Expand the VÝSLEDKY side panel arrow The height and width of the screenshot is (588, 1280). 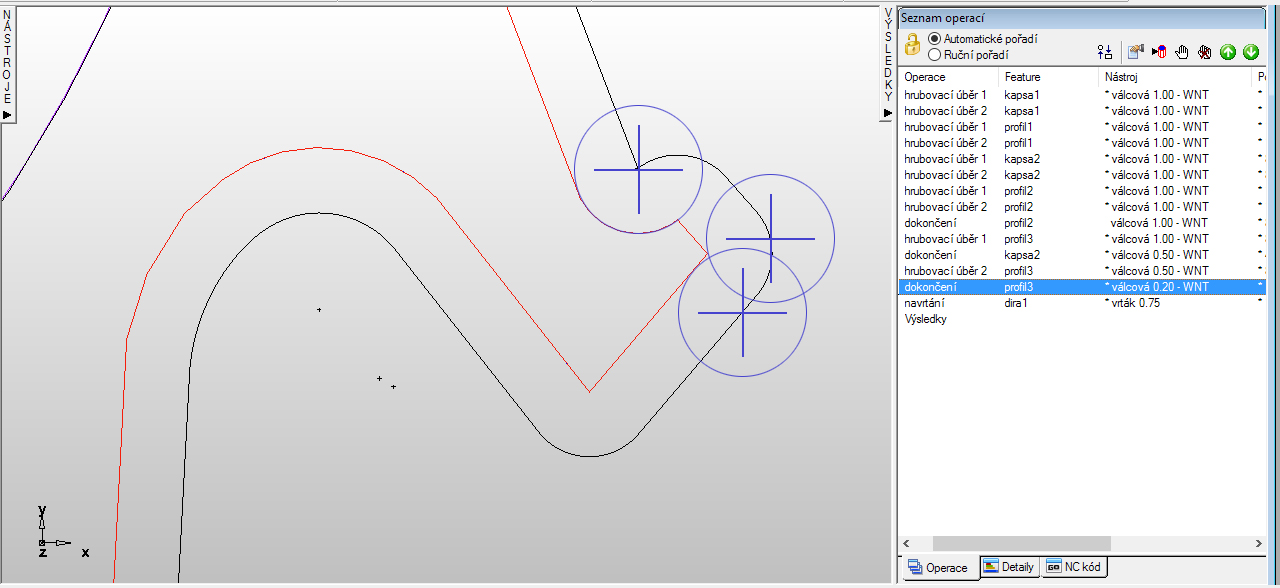pos(887,114)
